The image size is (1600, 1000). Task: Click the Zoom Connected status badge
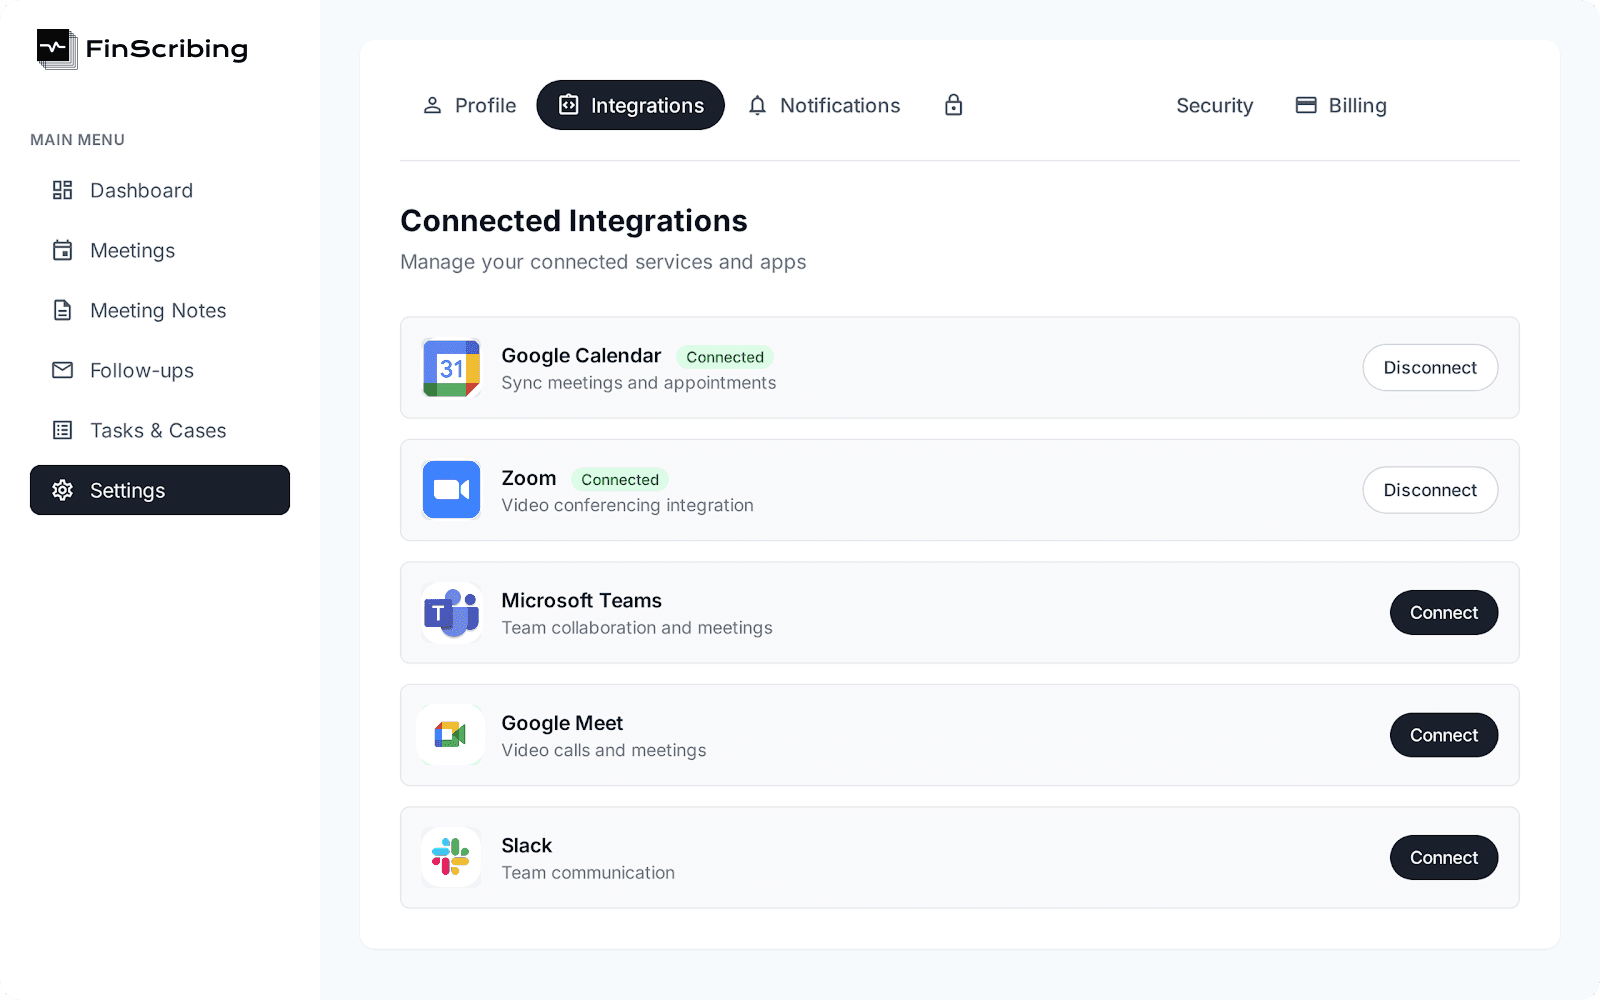point(620,480)
